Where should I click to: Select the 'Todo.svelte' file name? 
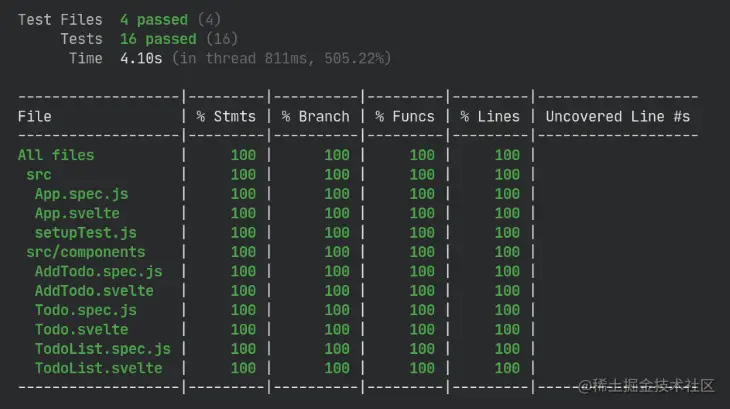pos(81,329)
